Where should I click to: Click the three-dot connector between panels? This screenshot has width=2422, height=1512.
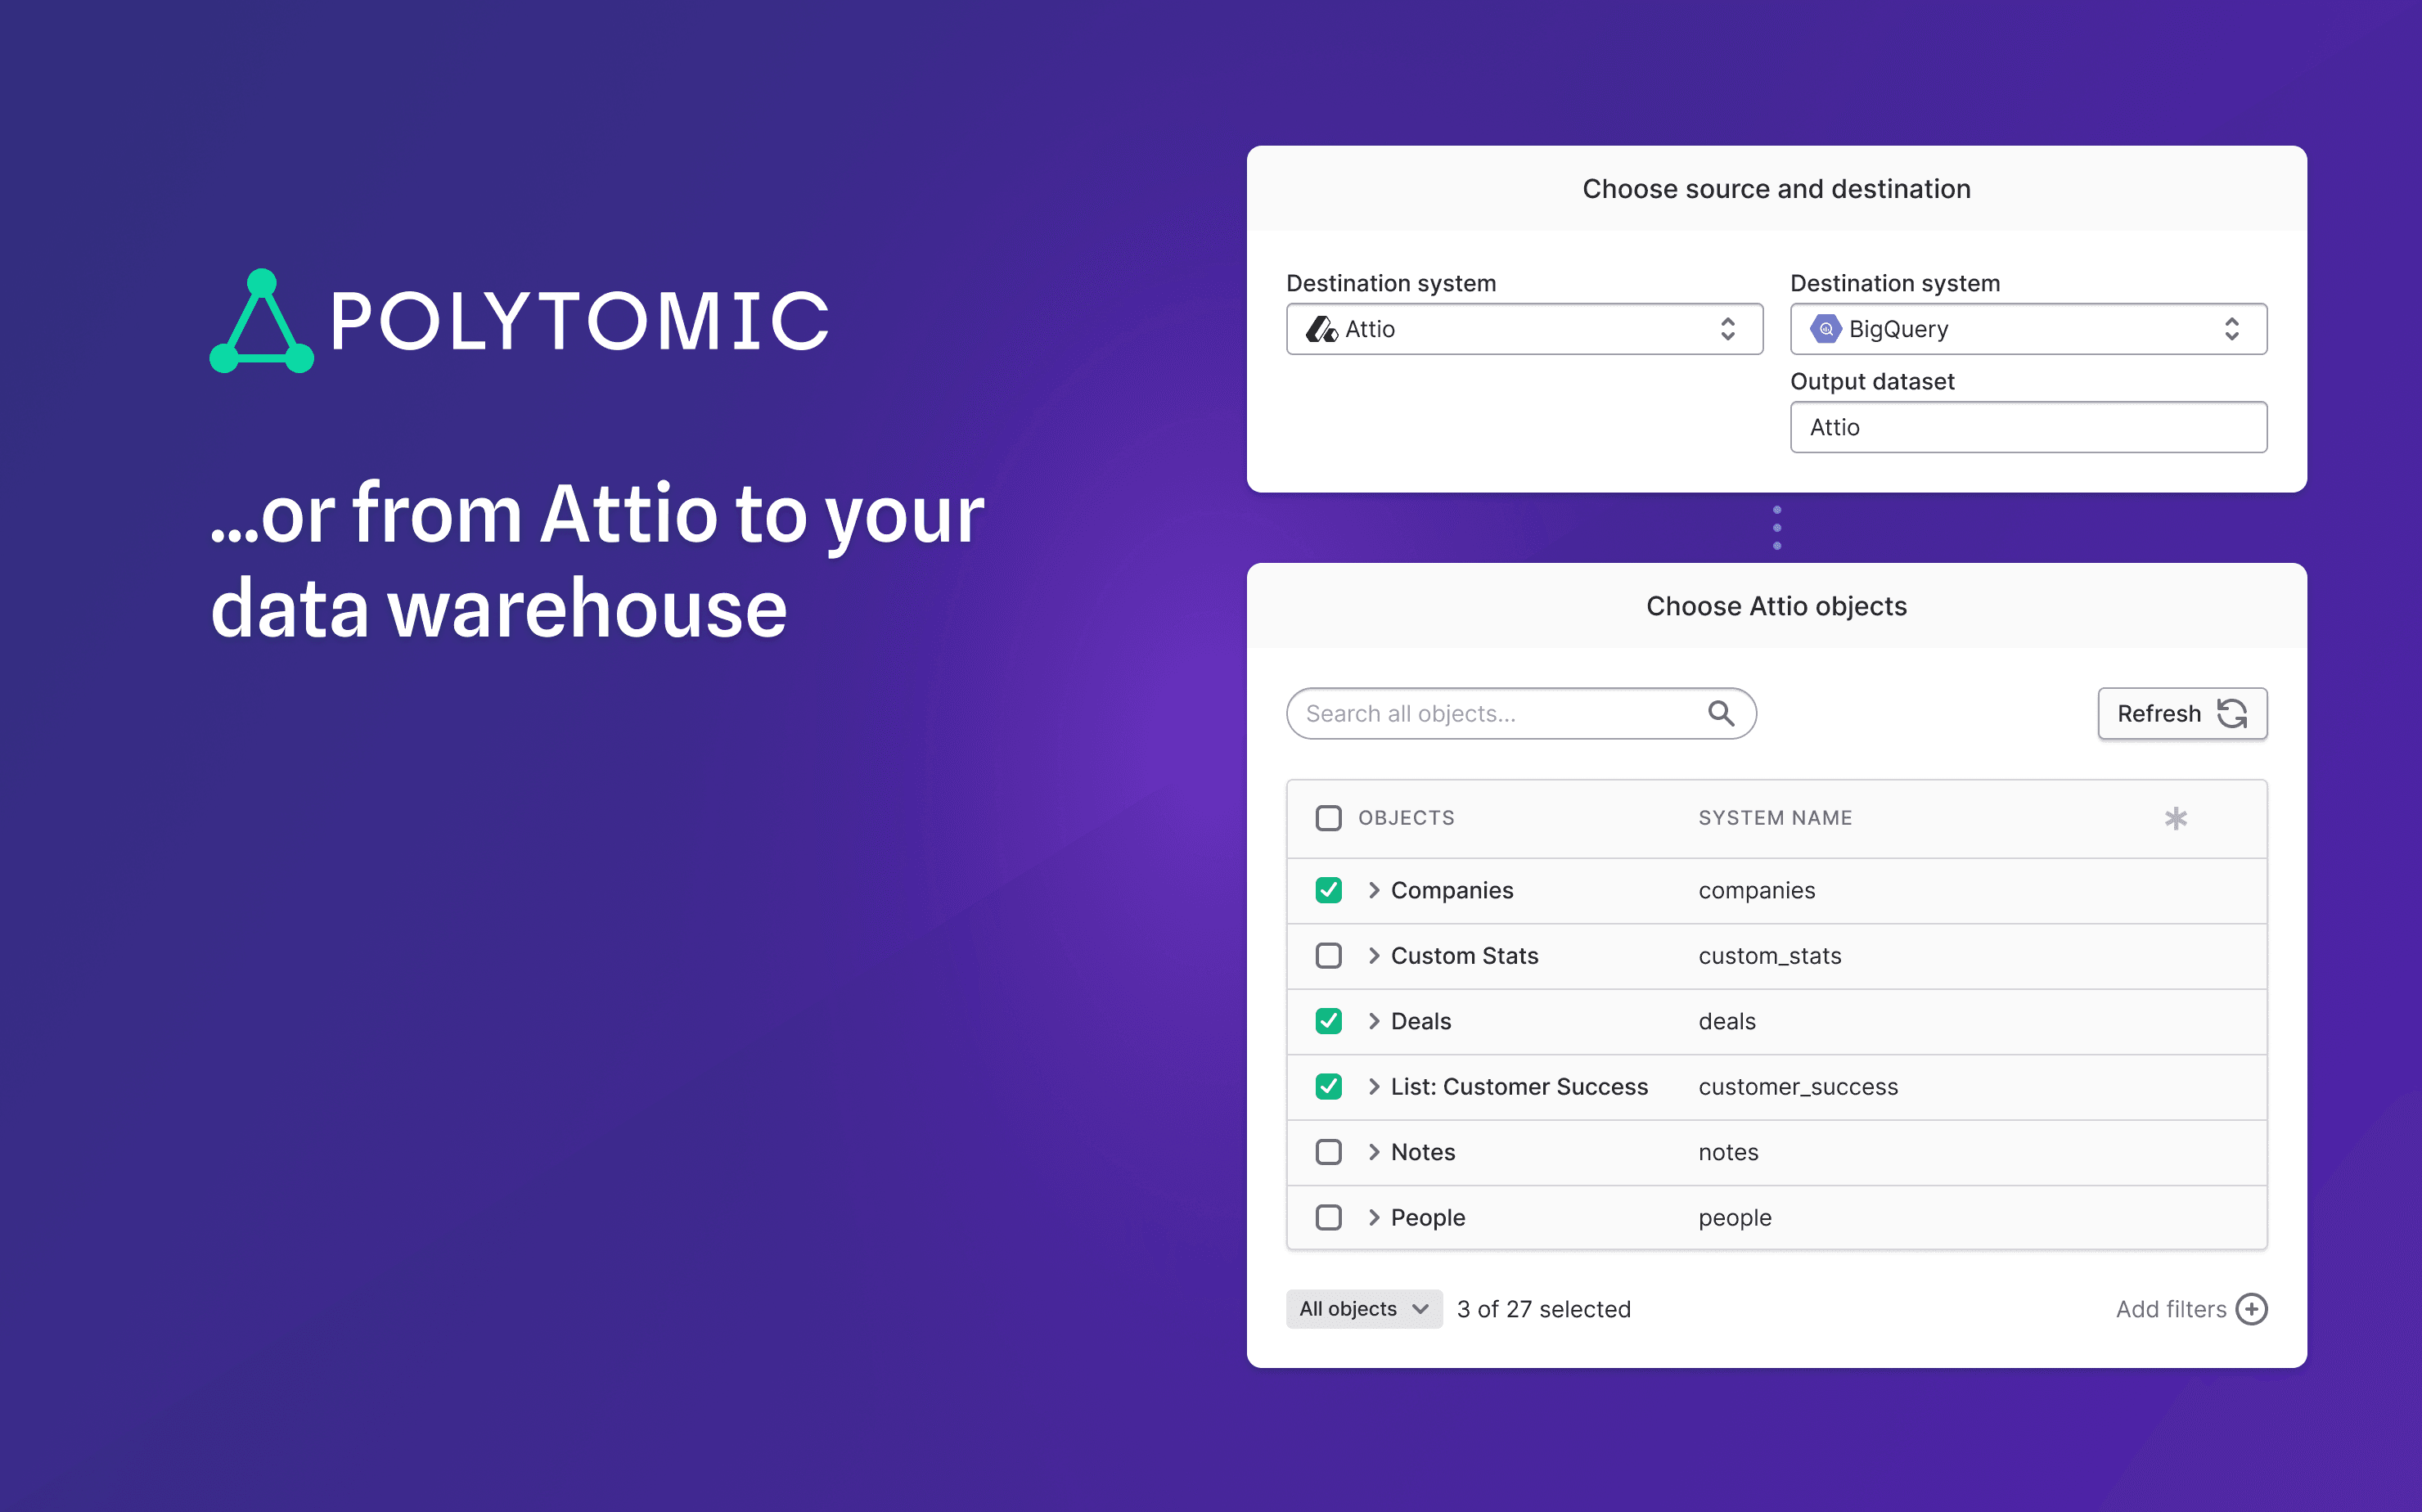[x=1776, y=527]
